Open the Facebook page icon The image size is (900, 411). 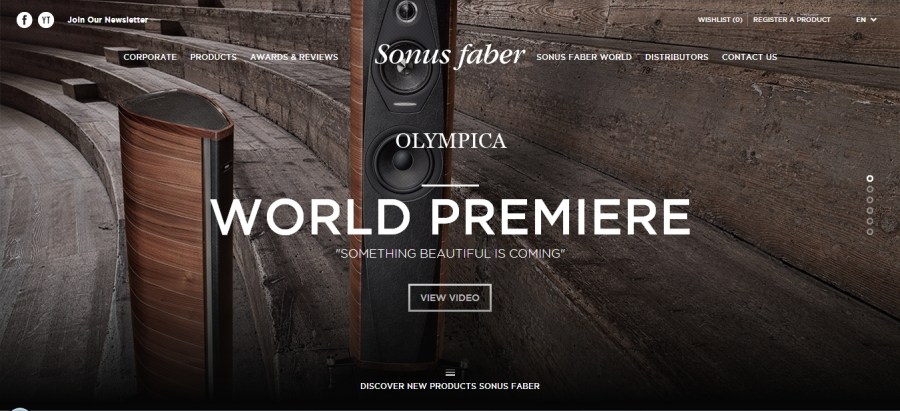(x=24, y=20)
